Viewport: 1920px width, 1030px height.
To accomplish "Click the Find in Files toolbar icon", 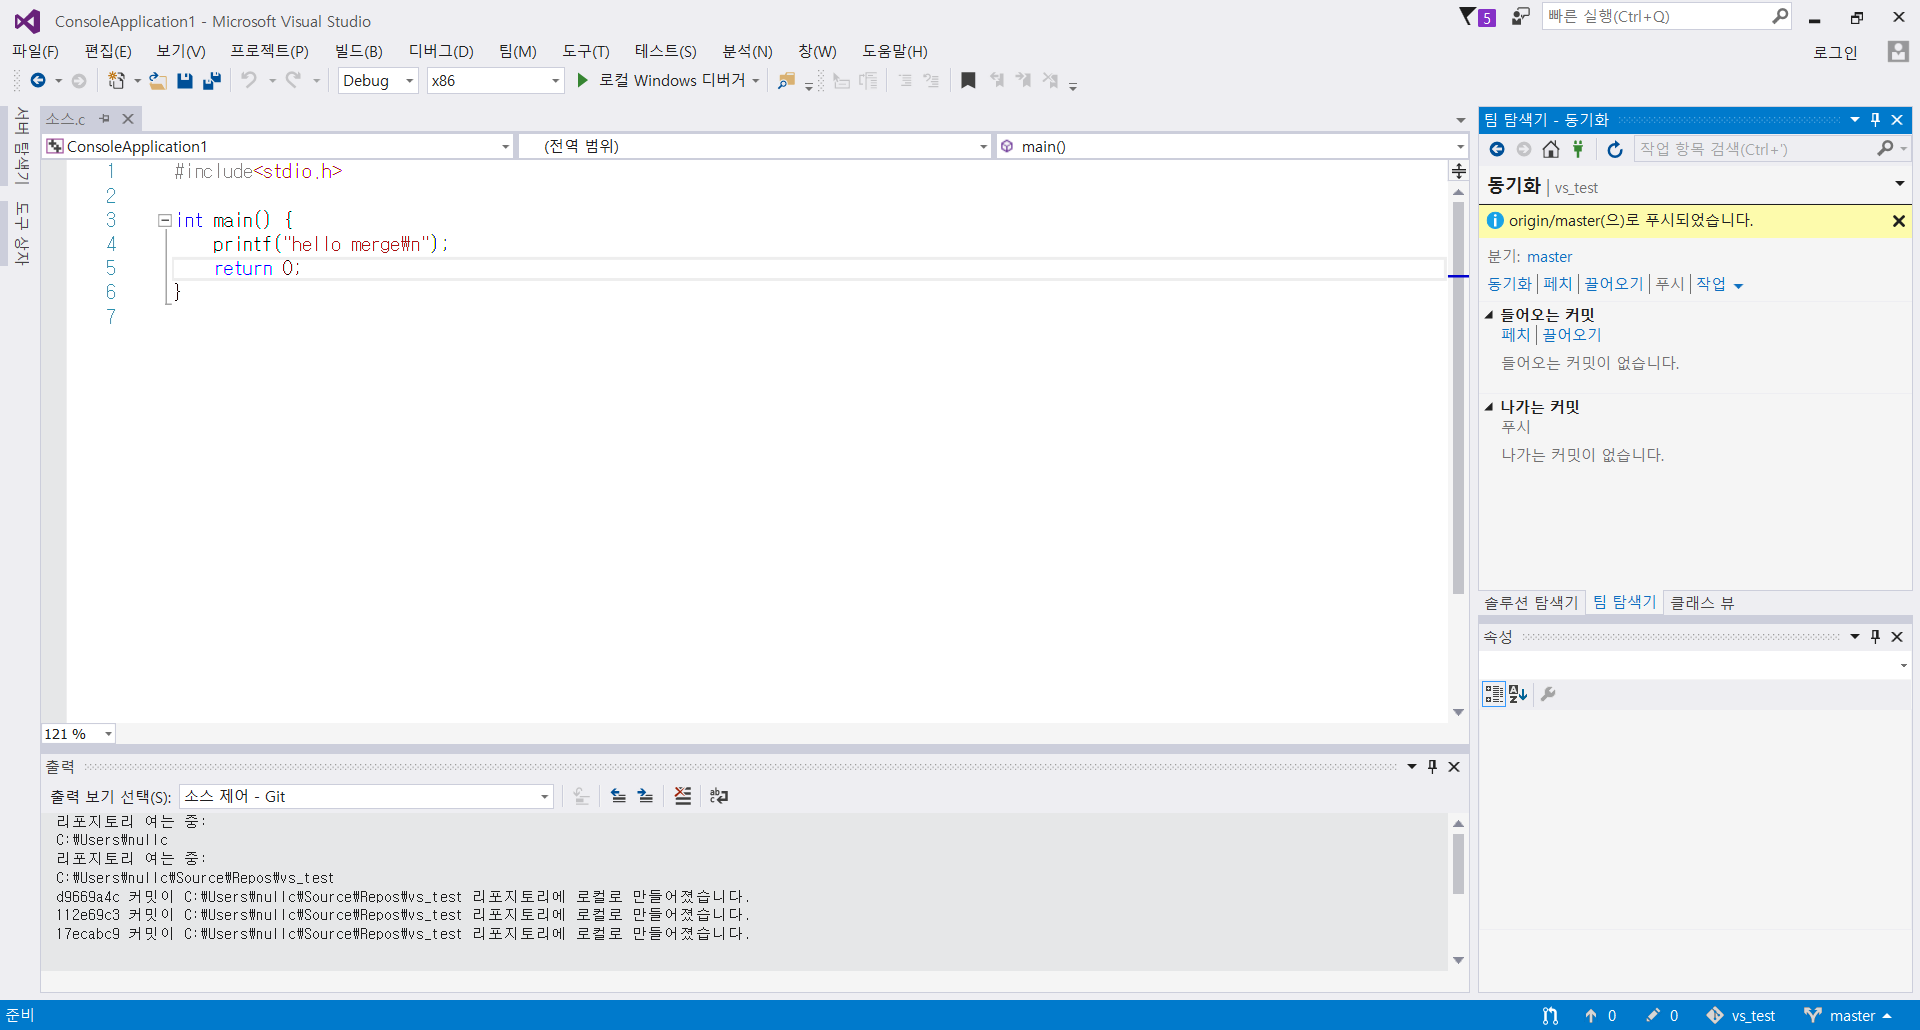I will (786, 81).
